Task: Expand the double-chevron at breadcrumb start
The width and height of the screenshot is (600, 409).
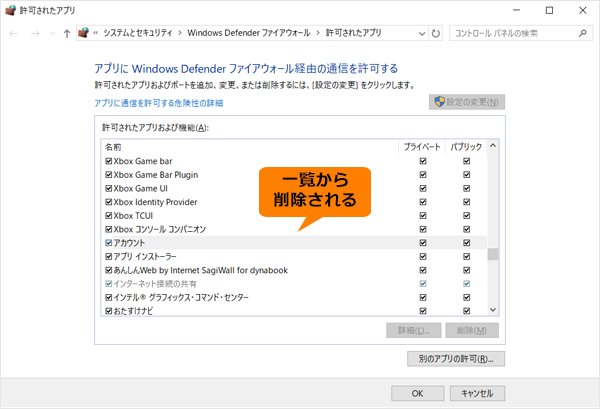Action: point(96,33)
